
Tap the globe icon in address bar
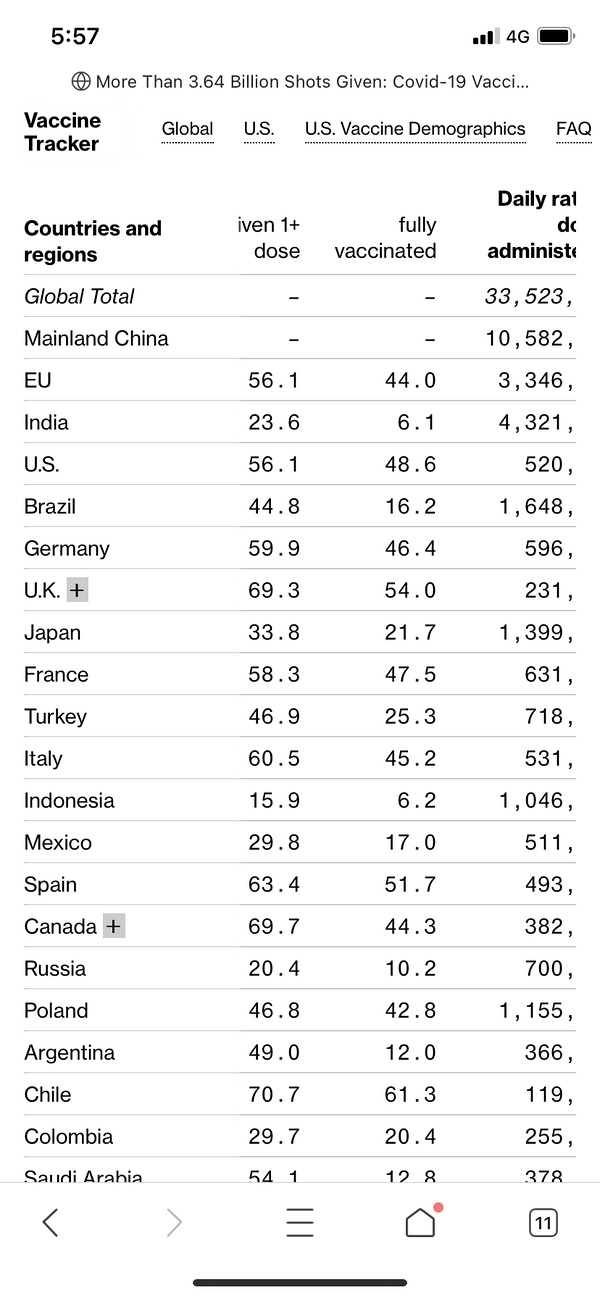click(x=81, y=81)
